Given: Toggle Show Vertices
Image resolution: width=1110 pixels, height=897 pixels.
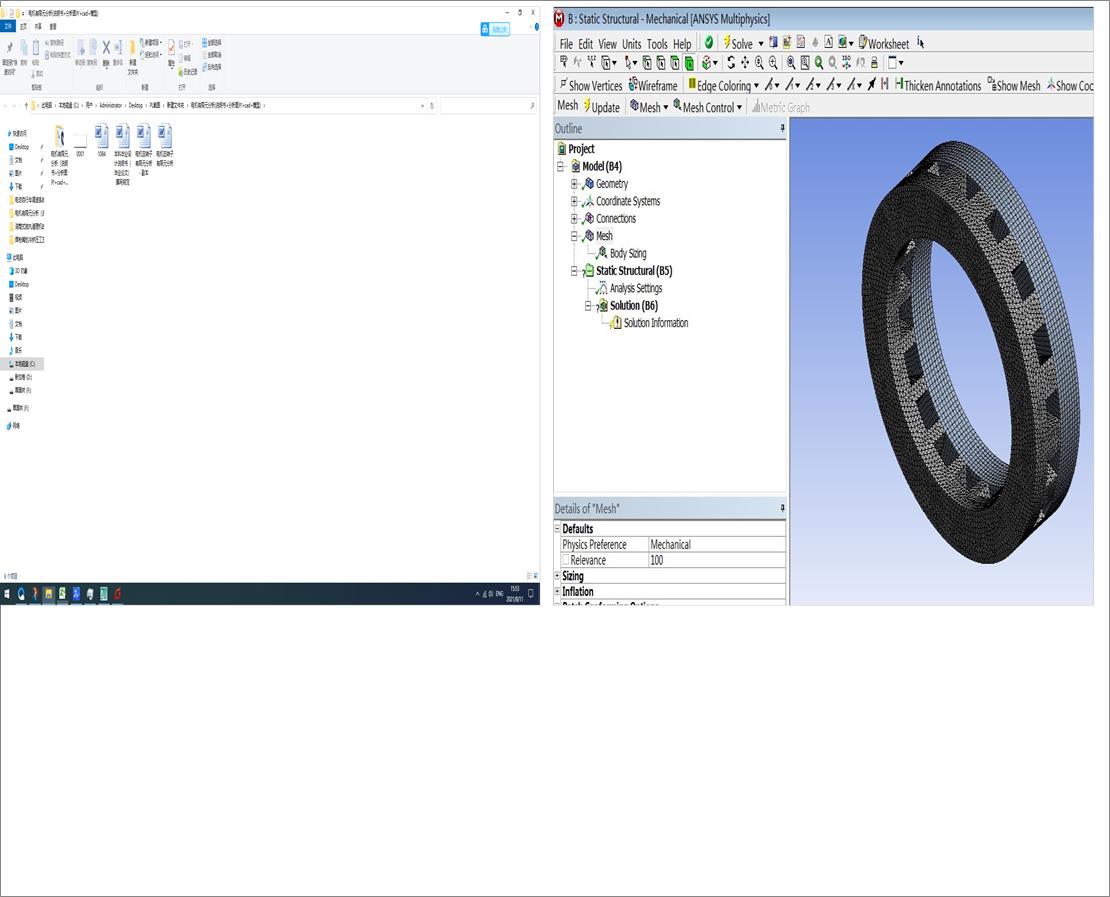Looking at the screenshot, I should click(590, 86).
